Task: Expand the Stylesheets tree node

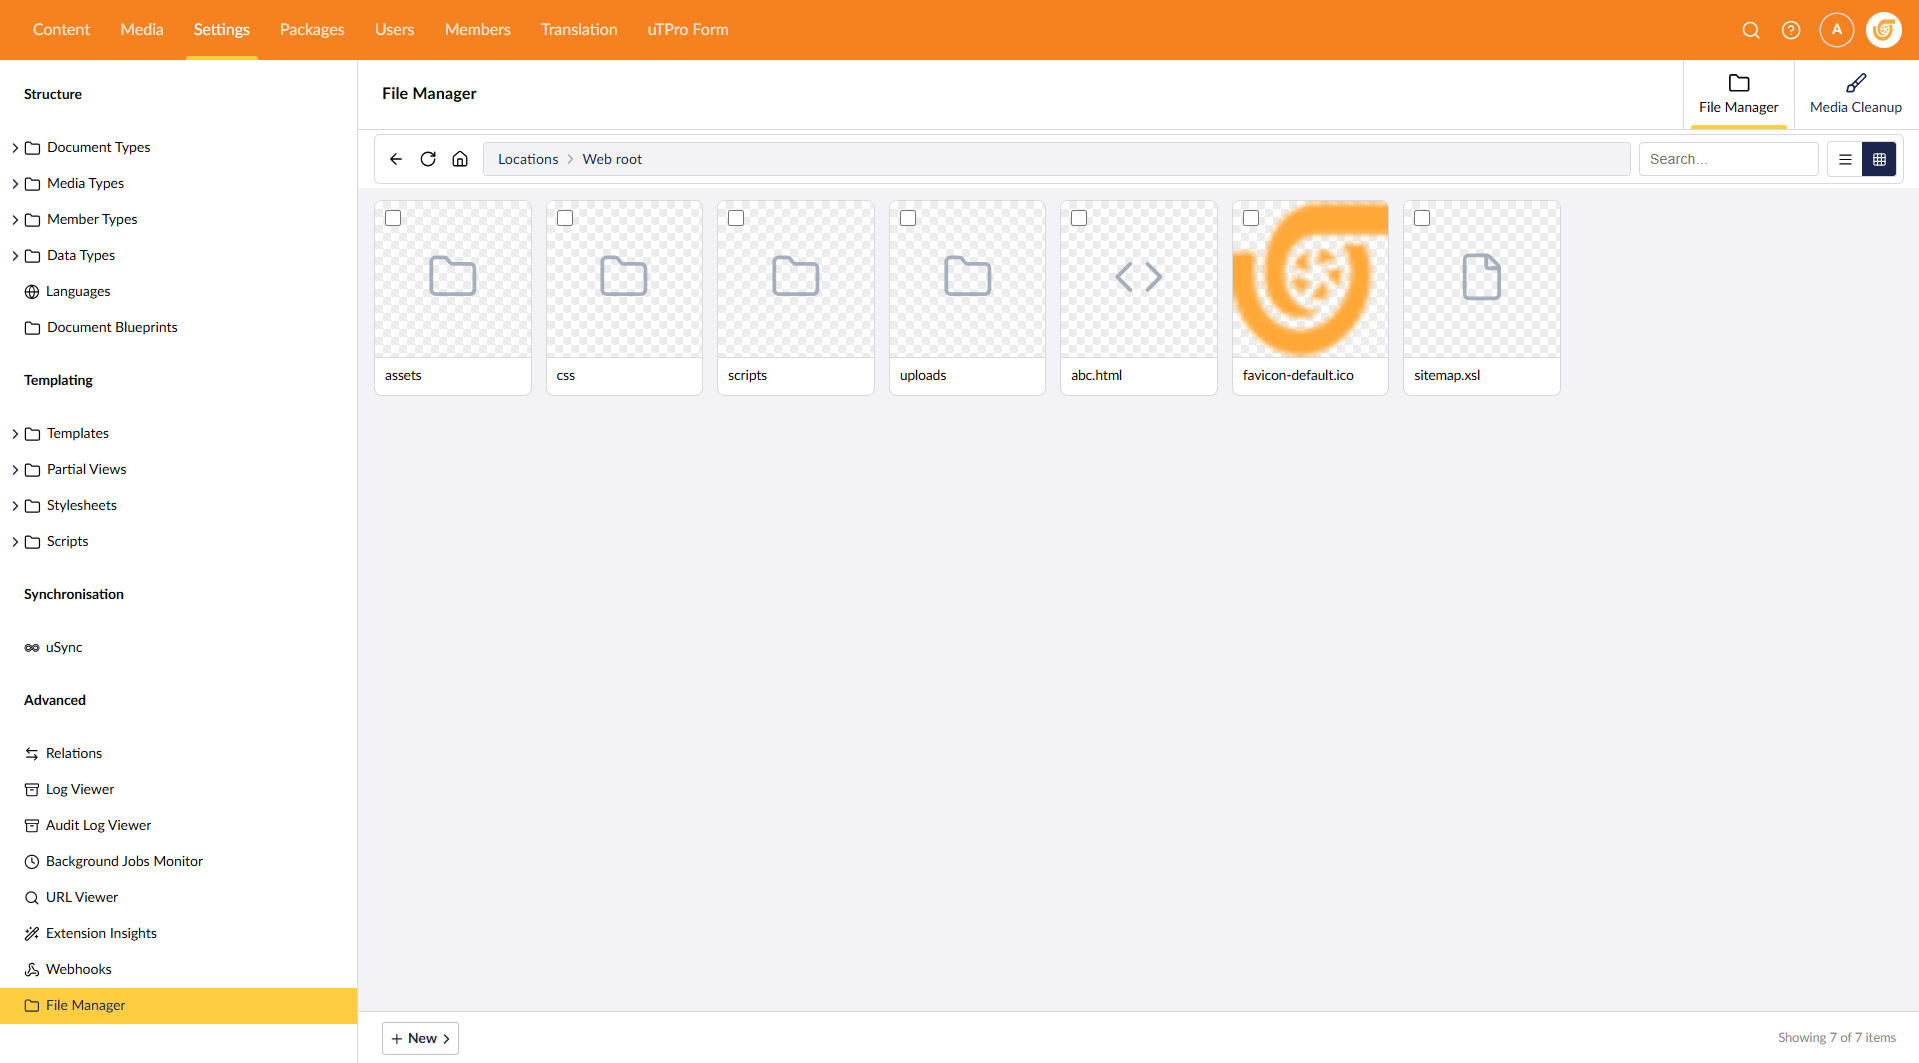Action: point(15,506)
